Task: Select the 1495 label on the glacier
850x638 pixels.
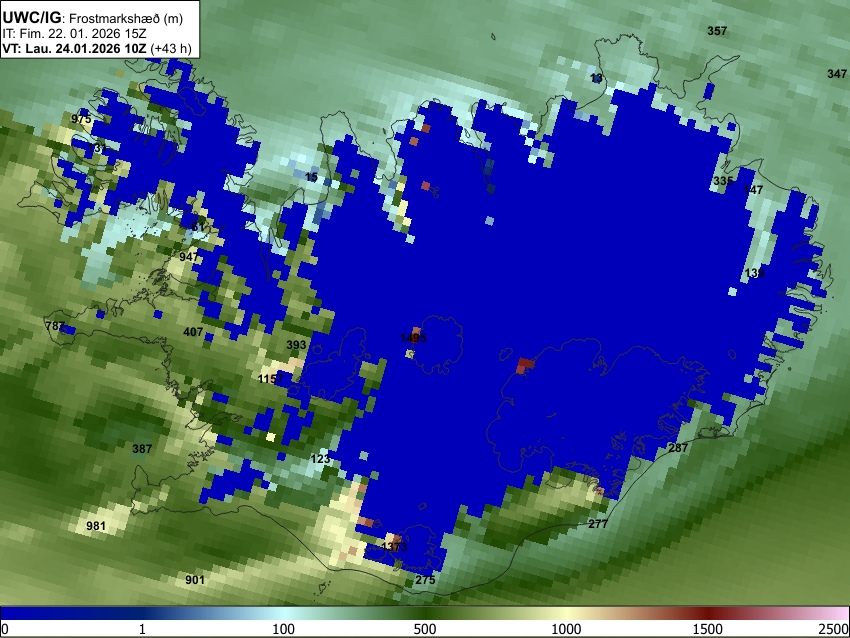Action: coord(413,338)
